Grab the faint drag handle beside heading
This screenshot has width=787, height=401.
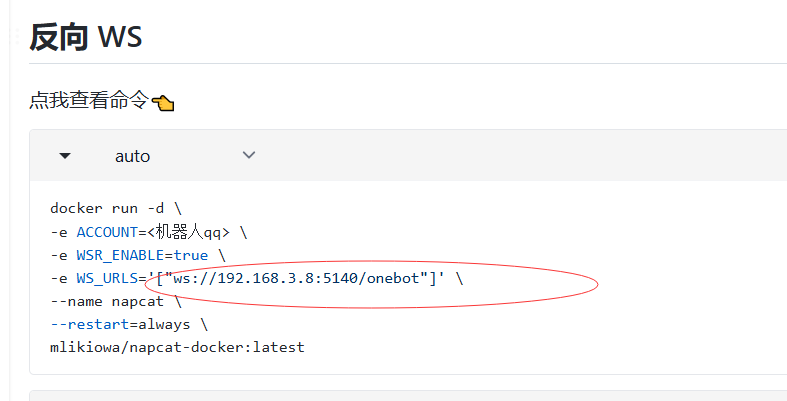pos(14,36)
